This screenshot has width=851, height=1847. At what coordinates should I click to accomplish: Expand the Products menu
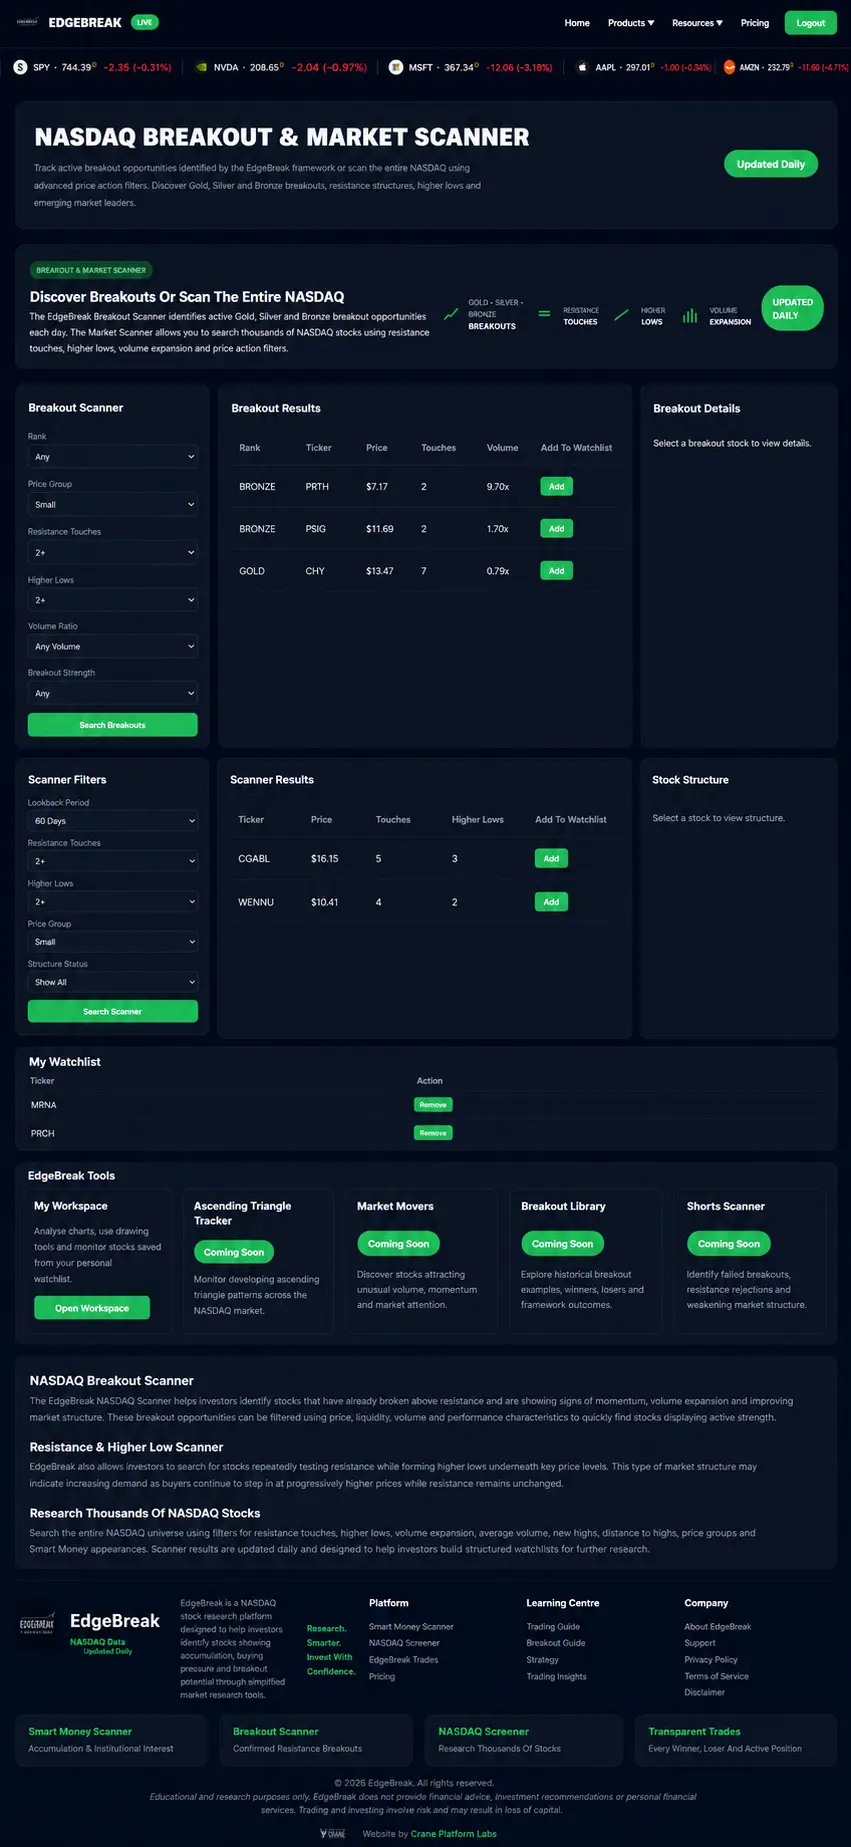pyautogui.click(x=631, y=23)
